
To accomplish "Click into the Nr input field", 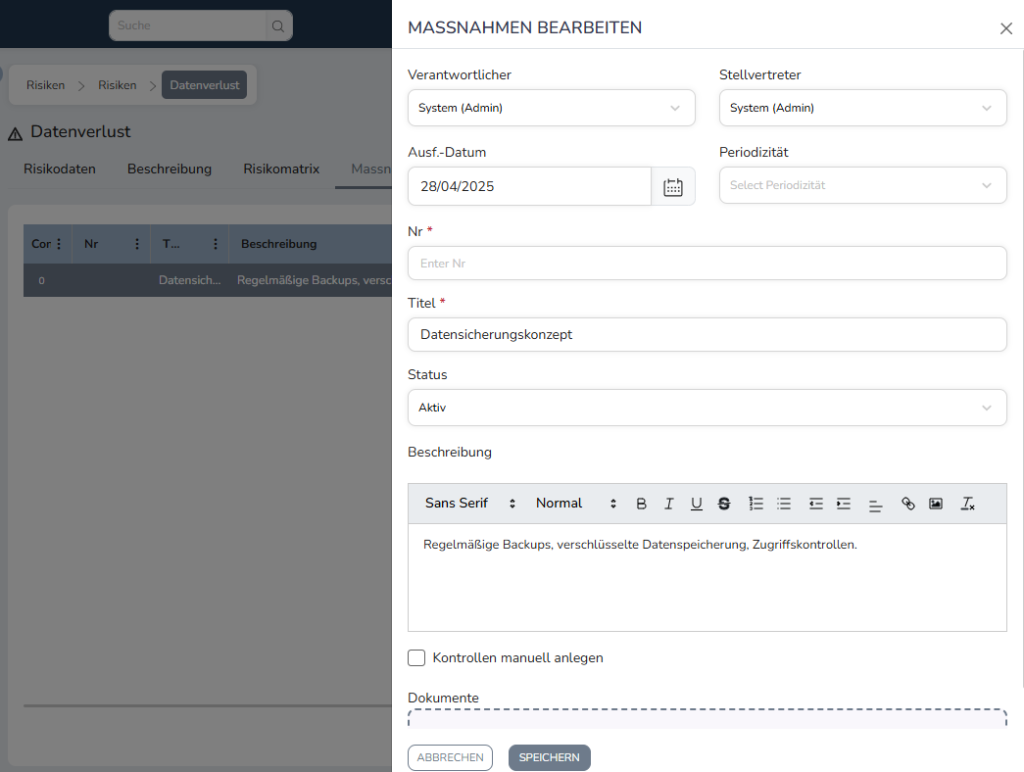I will point(706,264).
